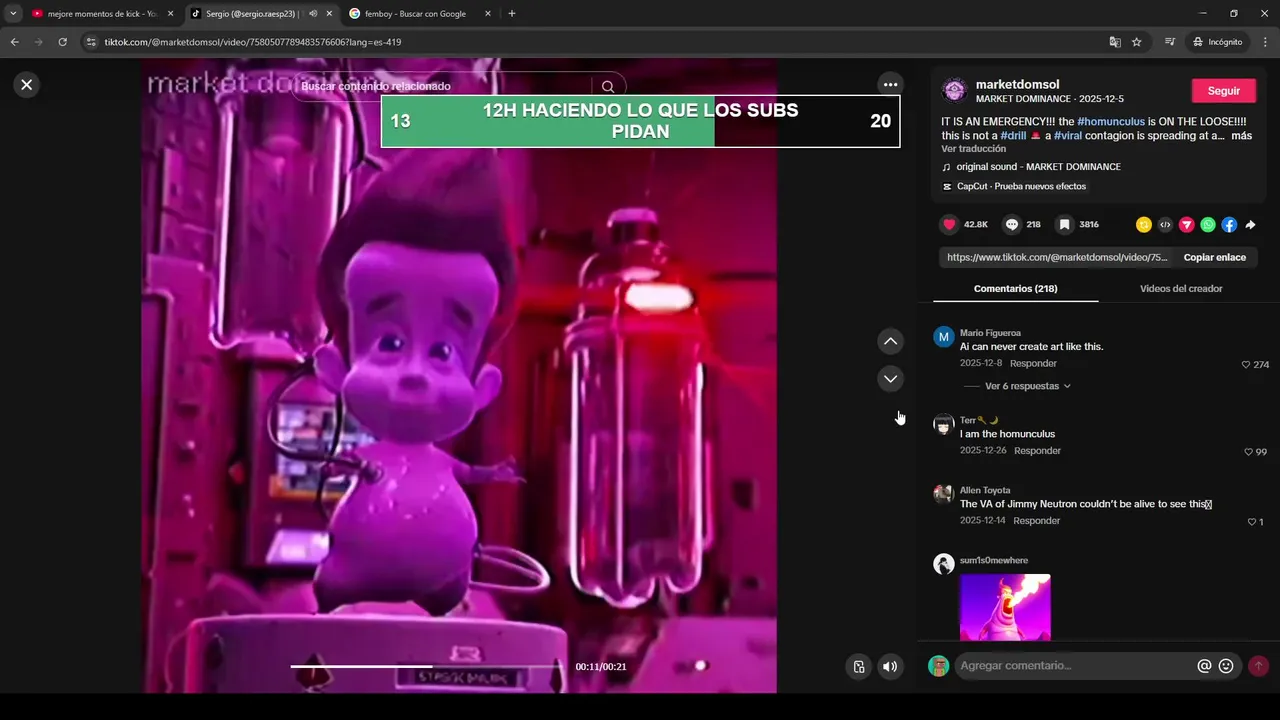Open the emoji picker in comment box

[1226, 666]
